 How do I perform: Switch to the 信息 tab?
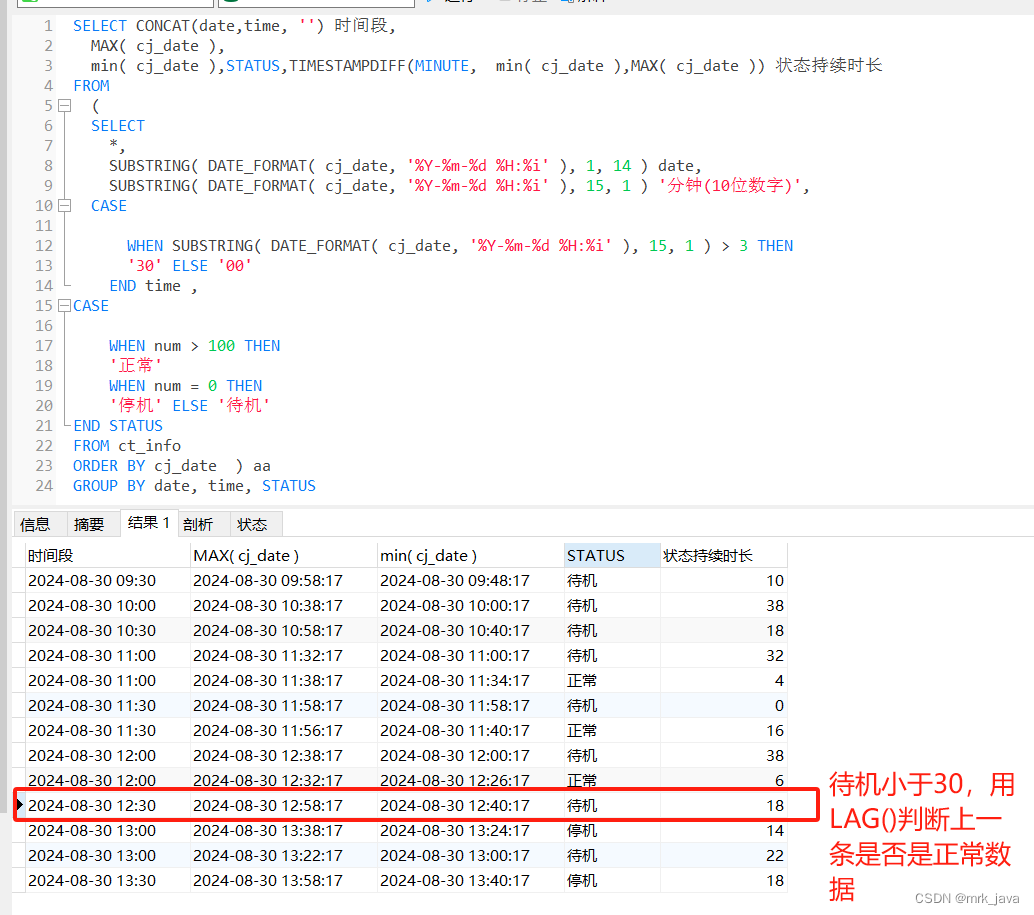point(35,524)
